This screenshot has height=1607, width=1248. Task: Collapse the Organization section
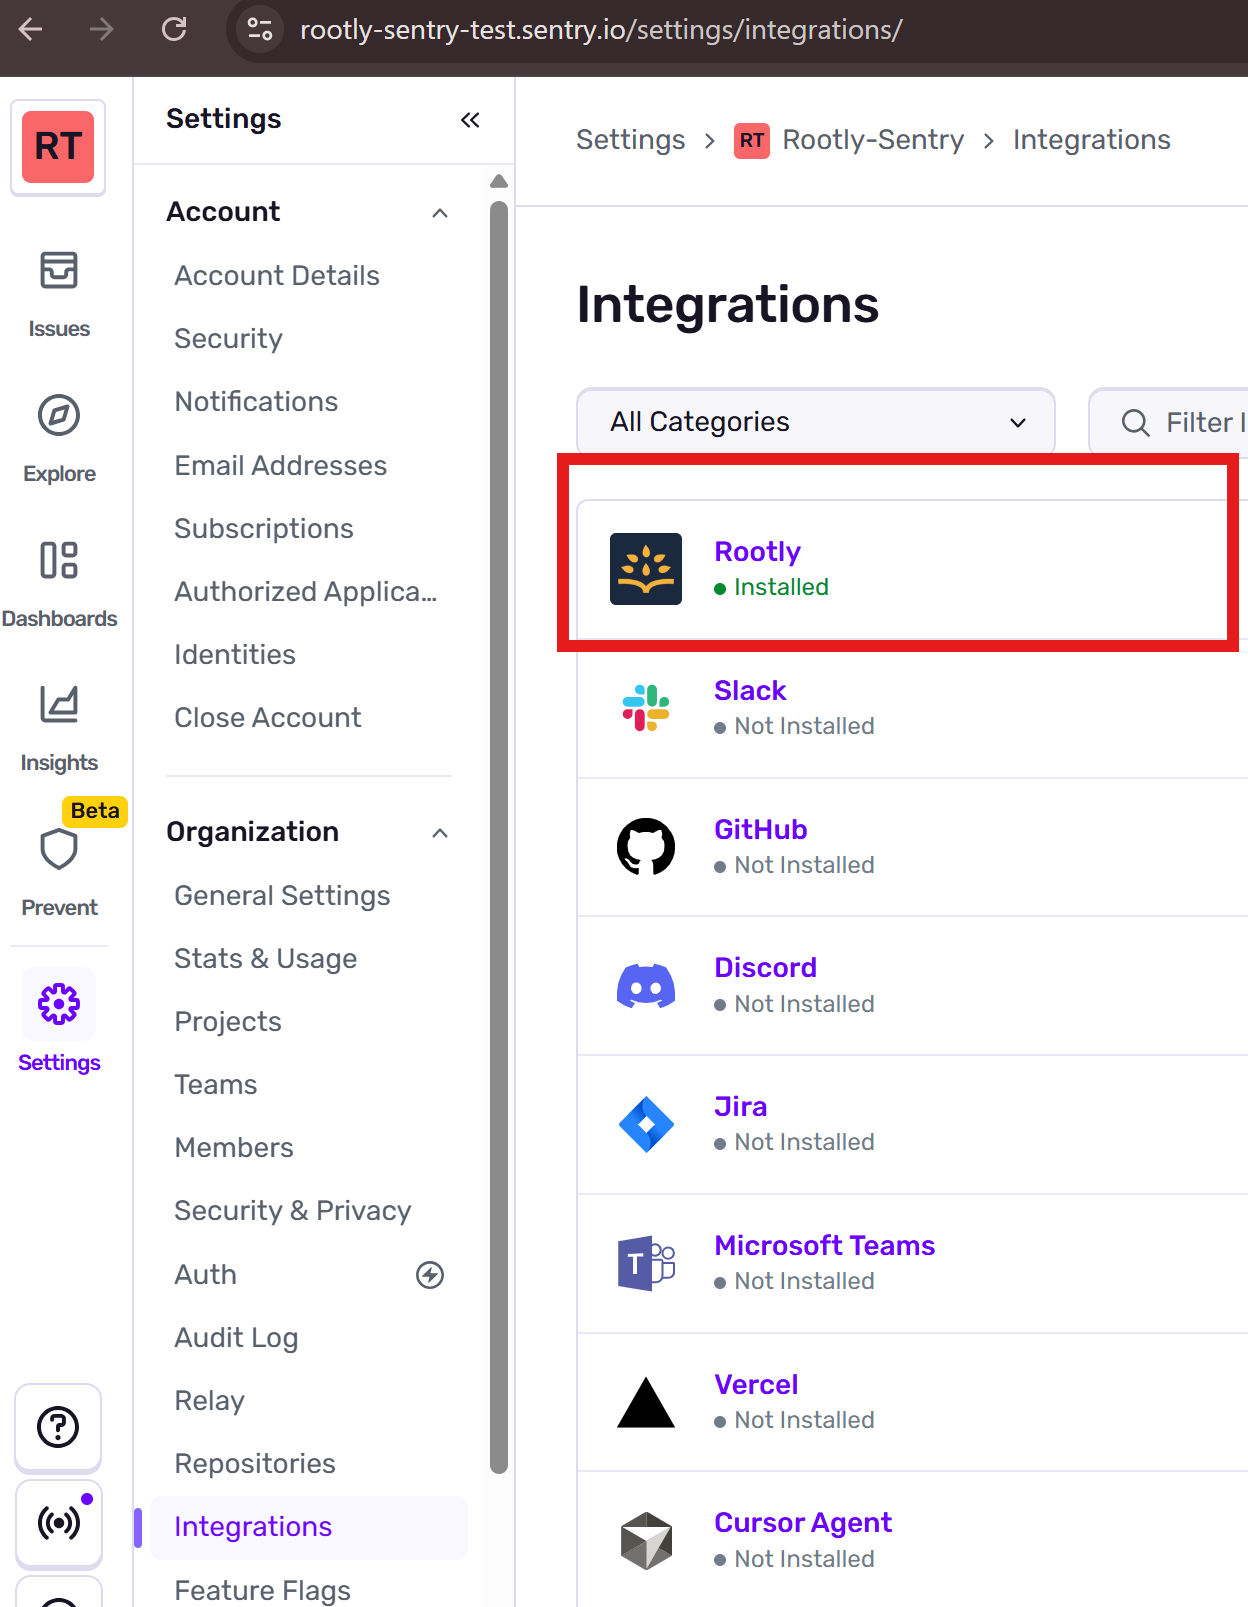(x=440, y=832)
